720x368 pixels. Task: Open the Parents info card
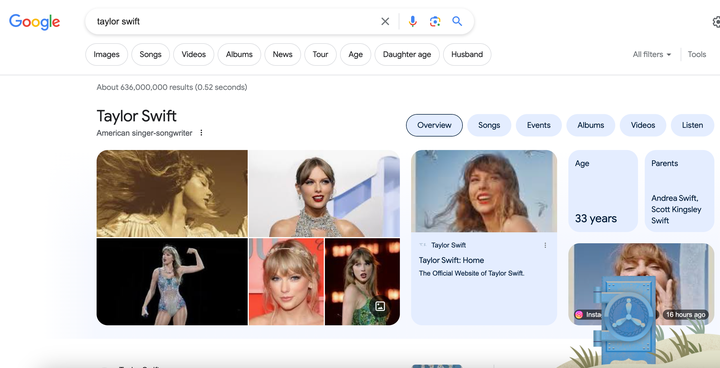coord(680,191)
